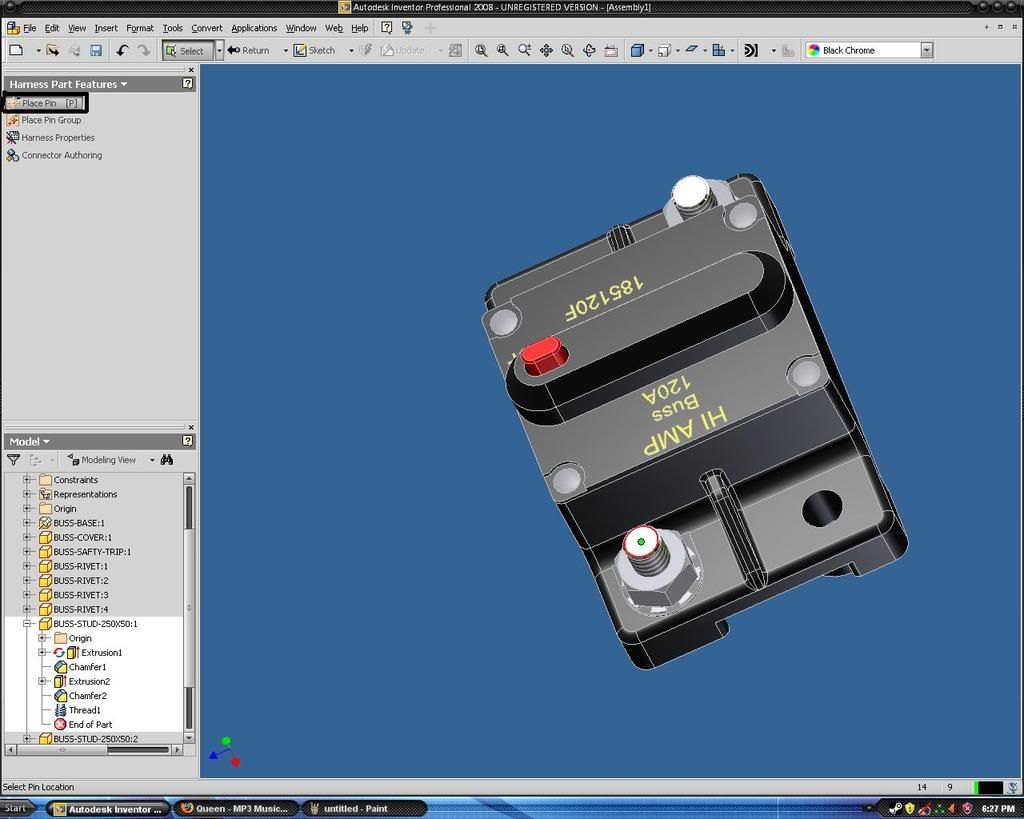The height and width of the screenshot is (819, 1024).
Task: Click the shaded display cube icon
Action: pyautogui.click(x=637, y=50)
